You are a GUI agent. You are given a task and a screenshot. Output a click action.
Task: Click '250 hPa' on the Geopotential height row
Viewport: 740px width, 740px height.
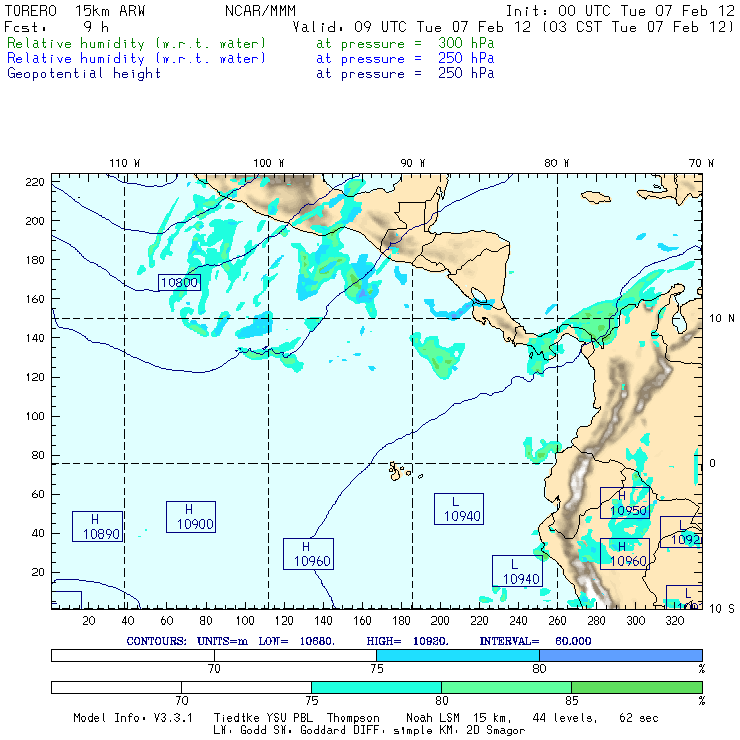466,73
